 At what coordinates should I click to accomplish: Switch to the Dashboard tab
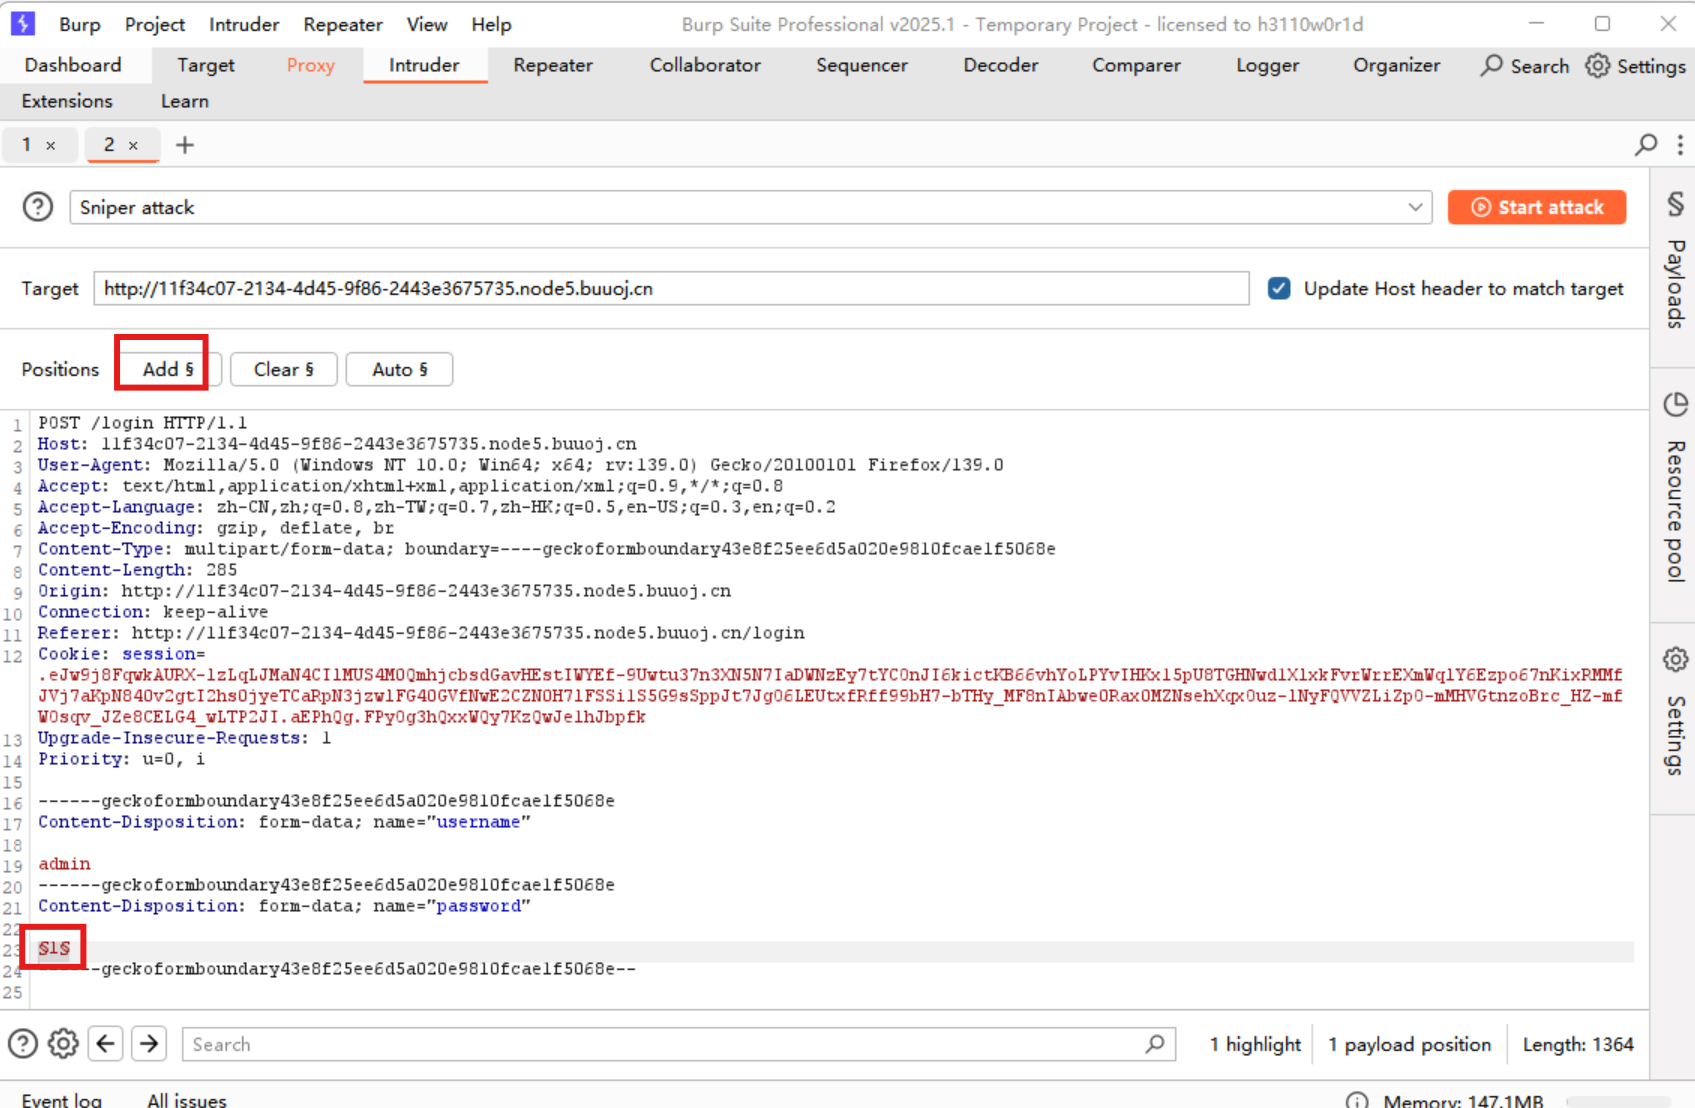tap(73, 65)
